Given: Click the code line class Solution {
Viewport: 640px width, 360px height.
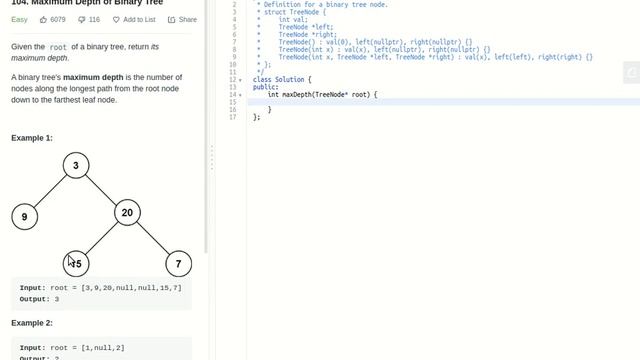Looking at the screenshot, I should click(x=282, y=80).
